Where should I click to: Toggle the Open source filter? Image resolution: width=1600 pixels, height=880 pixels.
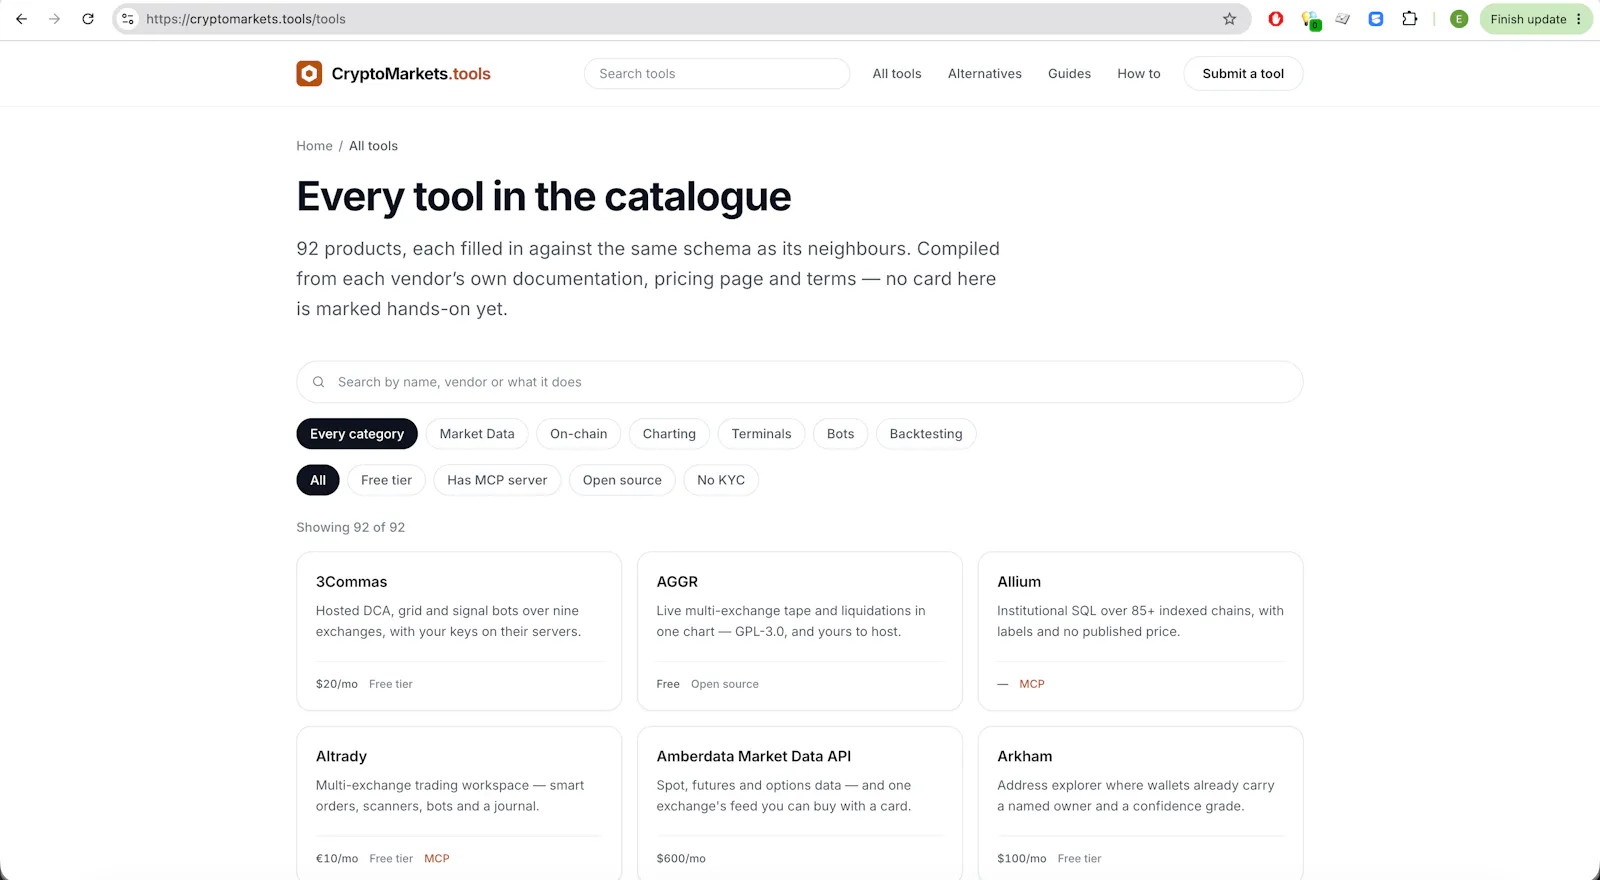(x=622, y=480)
